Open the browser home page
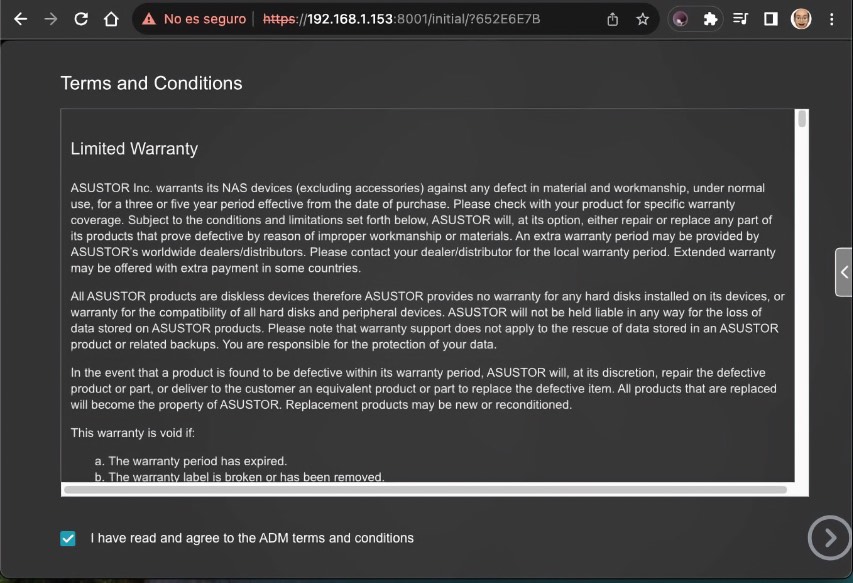 coord(111,19)
